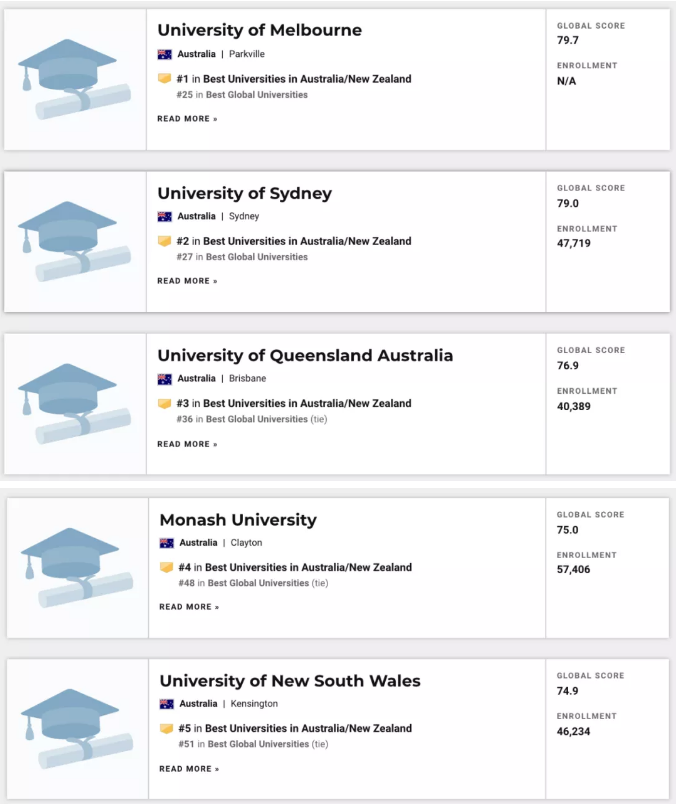Click the badge icon beside Sydney's #2 ranking
678x804 pixels.
pos(165,241)
